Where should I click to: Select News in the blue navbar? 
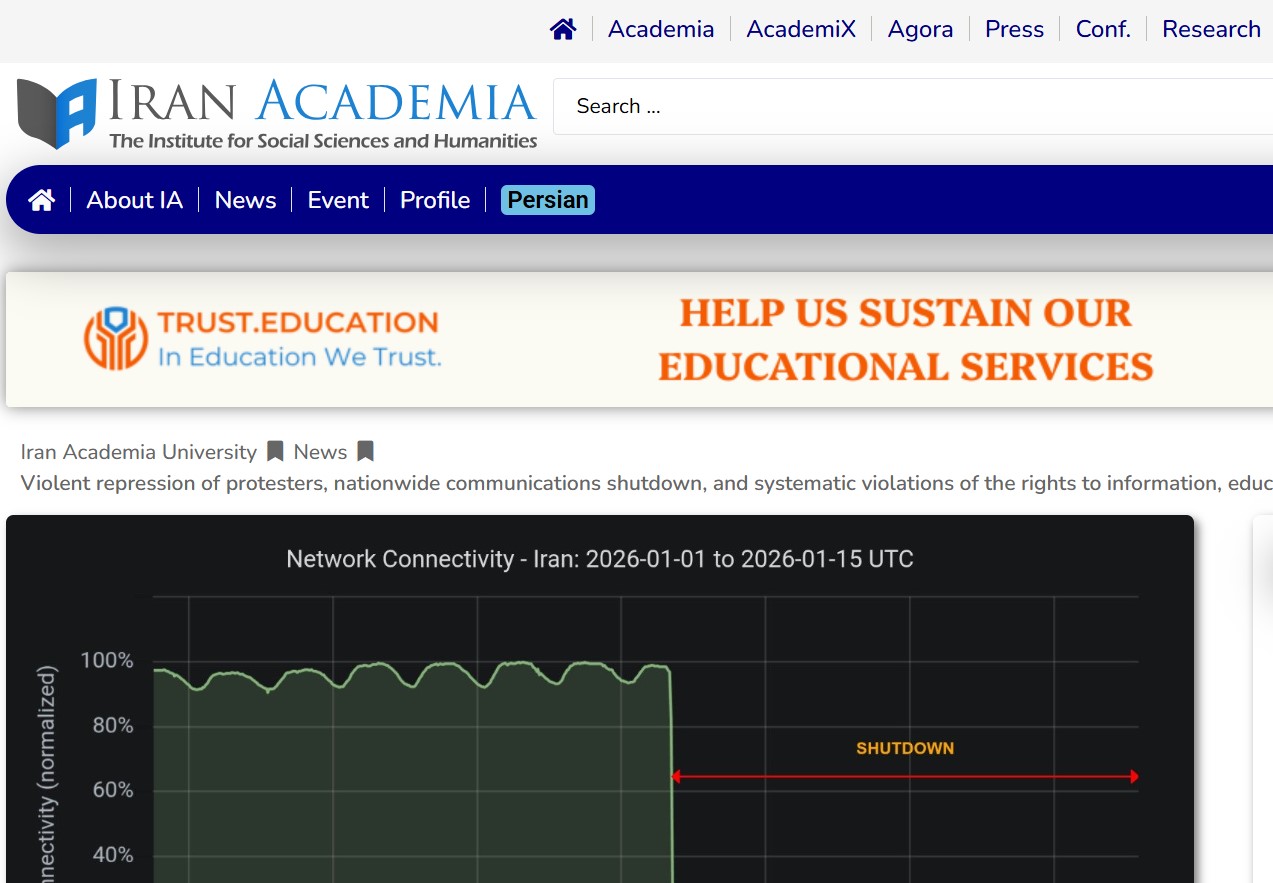pos(245,200)
